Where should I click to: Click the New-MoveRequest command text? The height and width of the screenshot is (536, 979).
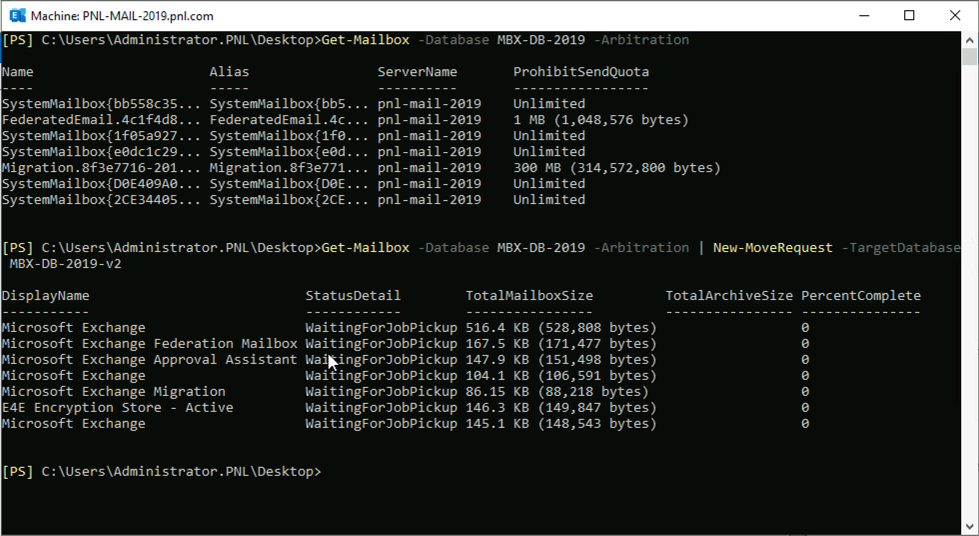pyautogui.click(x=772, y=248)
